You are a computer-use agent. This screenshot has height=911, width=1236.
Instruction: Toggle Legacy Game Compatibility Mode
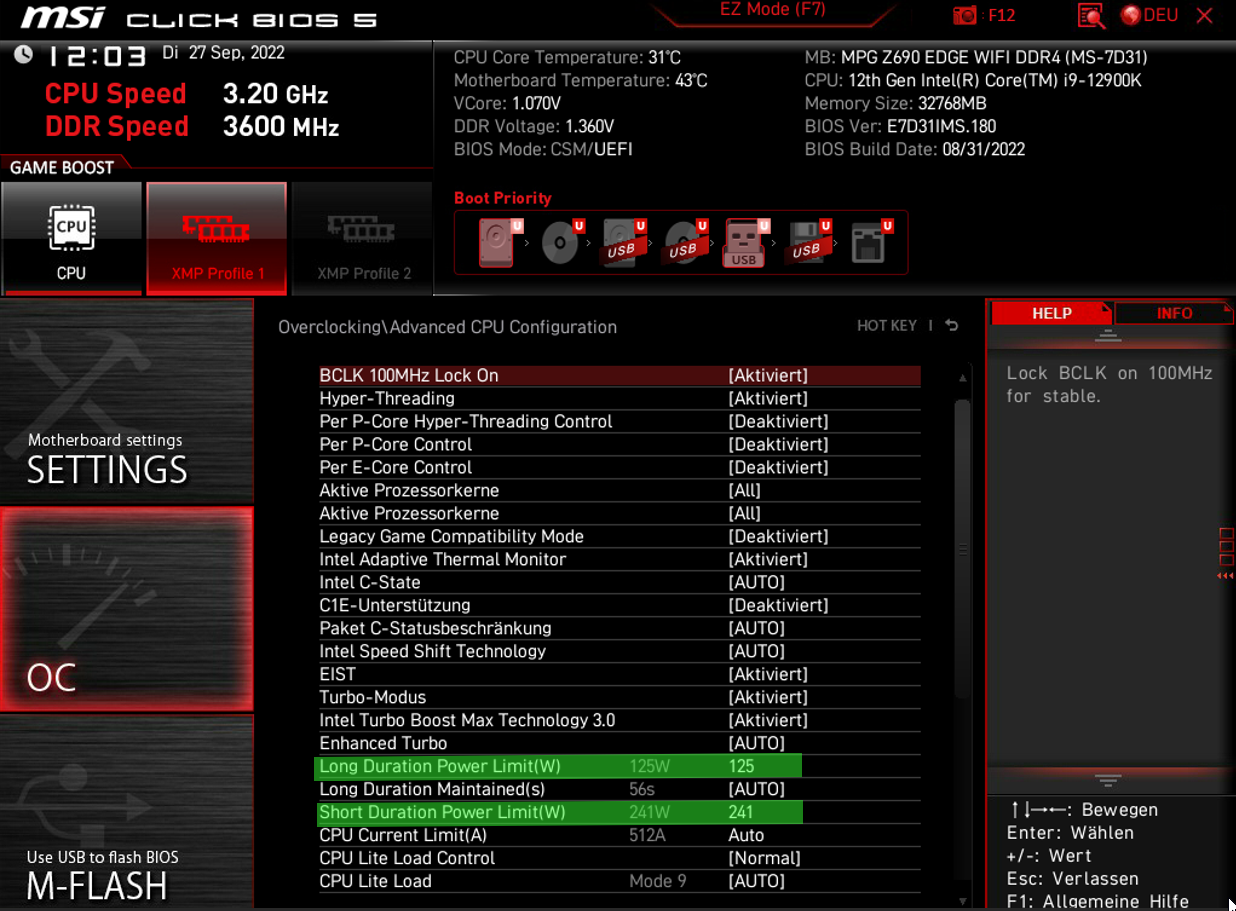click(x=619, y=537)
